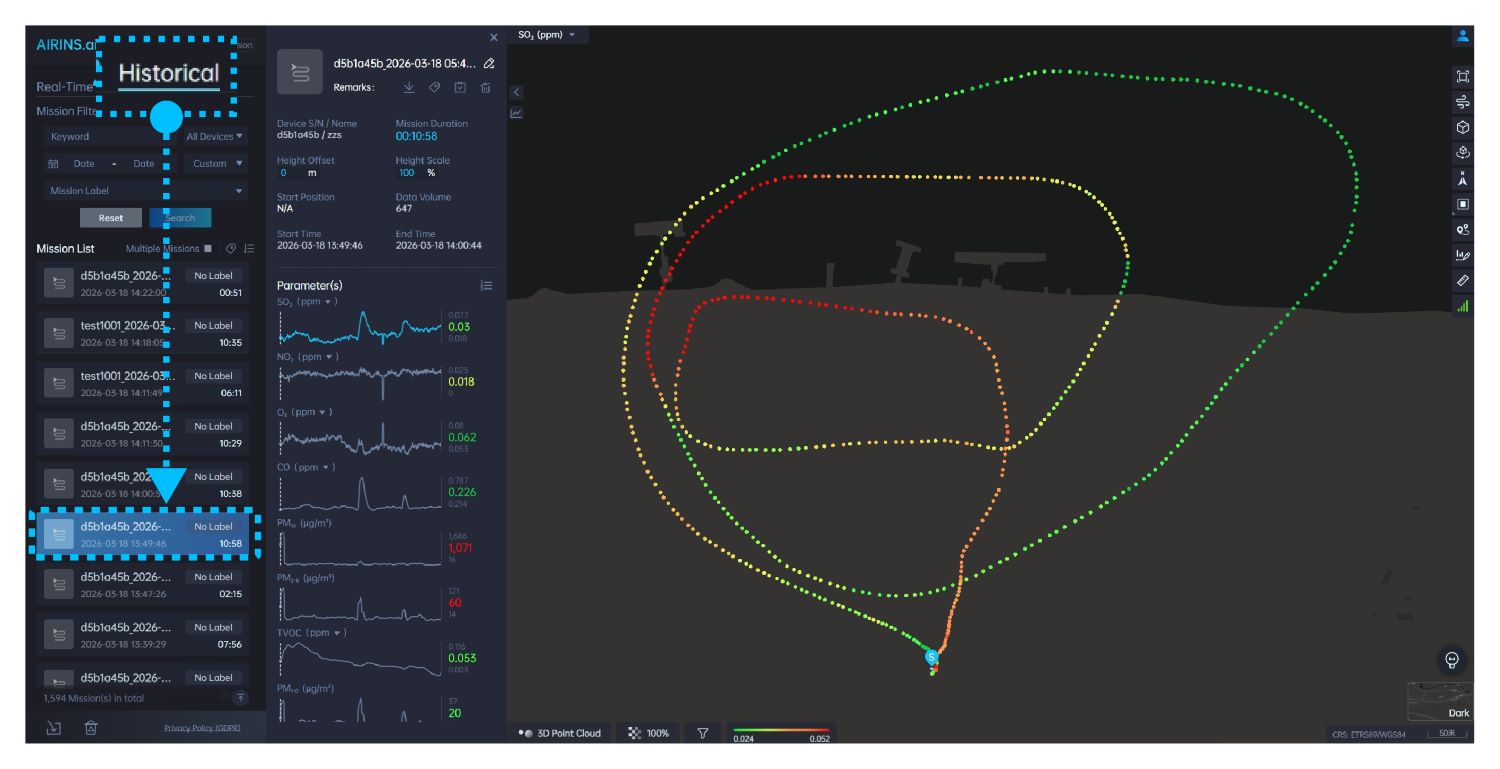
Task: Open the user account icon
Action: [x=1463, y=35]
